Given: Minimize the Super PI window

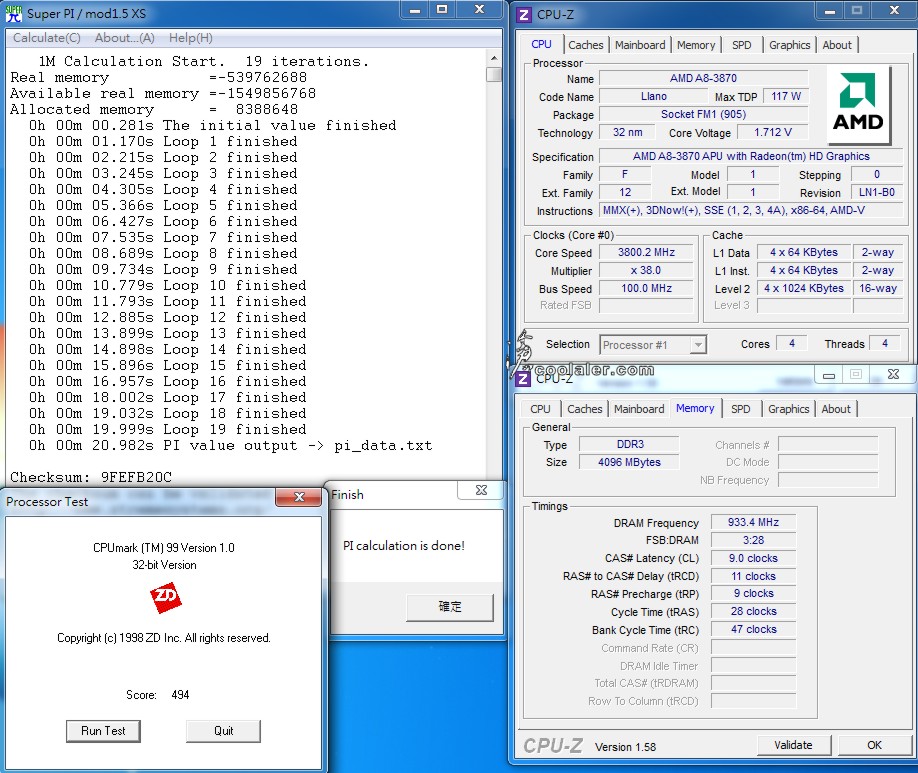Looking at the screenshot, I should [x=415, y=10].
